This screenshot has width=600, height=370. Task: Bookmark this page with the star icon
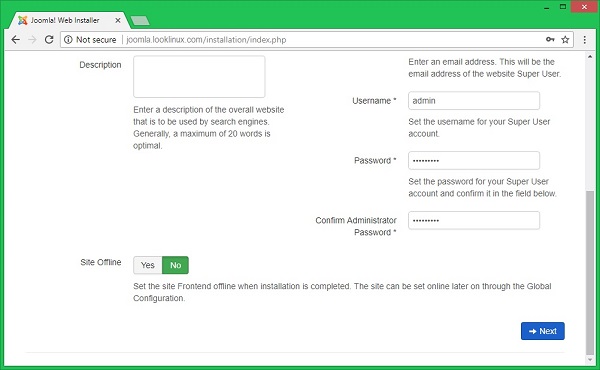[565, 39]
